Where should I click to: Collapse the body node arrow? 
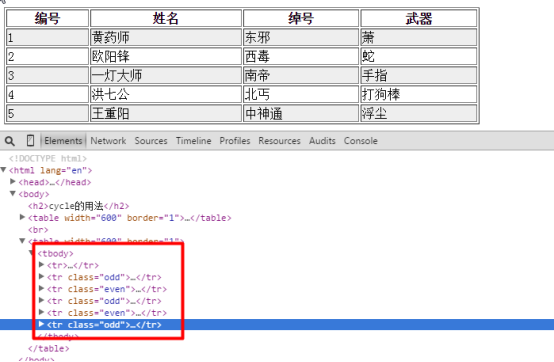point(13,194)
